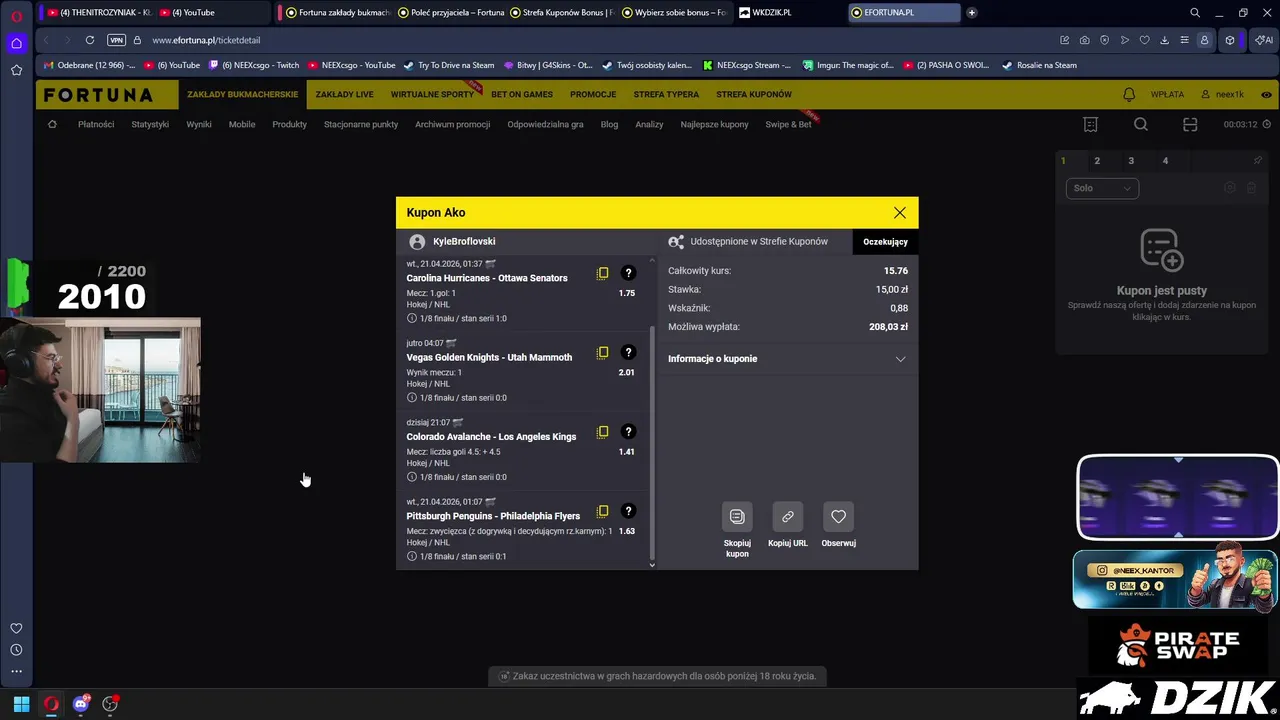Click the scan coupon icon
Viewport: 1280px width, 720px height.
tap(1190, 124)
